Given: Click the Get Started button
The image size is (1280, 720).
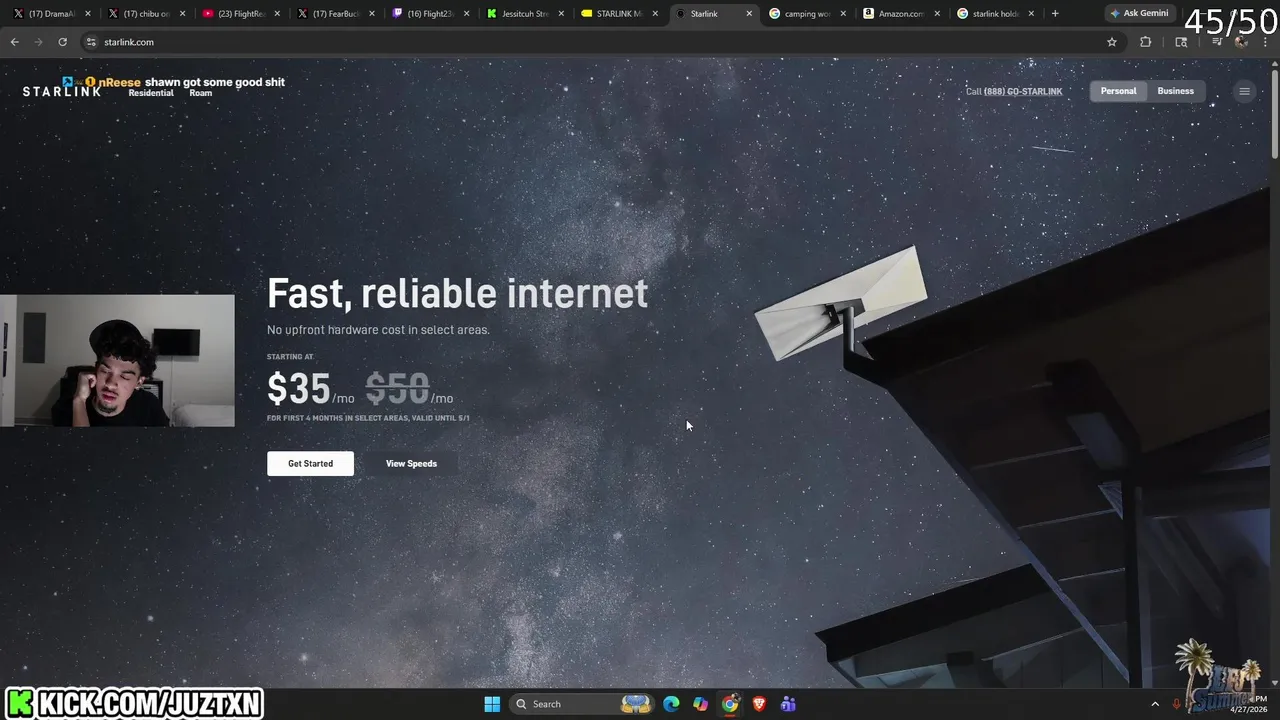Looking at the screenshot, I should 310,463.
